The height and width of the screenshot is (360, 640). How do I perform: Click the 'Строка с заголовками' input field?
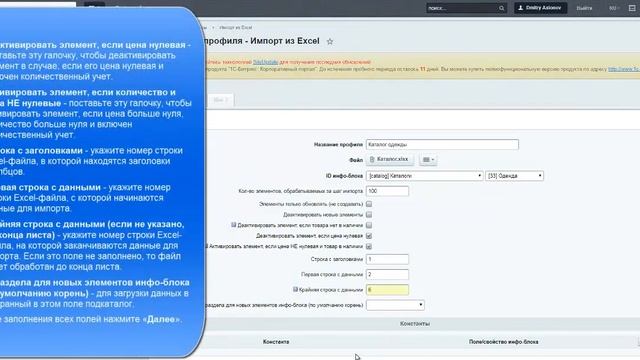[x=387, y=259]
